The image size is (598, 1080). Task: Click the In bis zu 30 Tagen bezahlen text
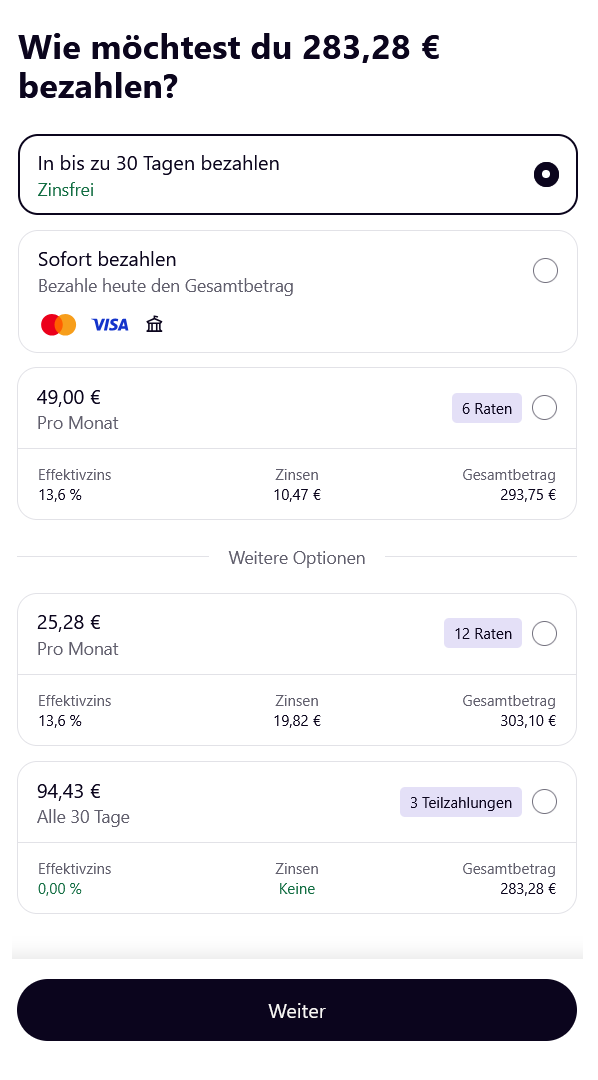[158, 163]
